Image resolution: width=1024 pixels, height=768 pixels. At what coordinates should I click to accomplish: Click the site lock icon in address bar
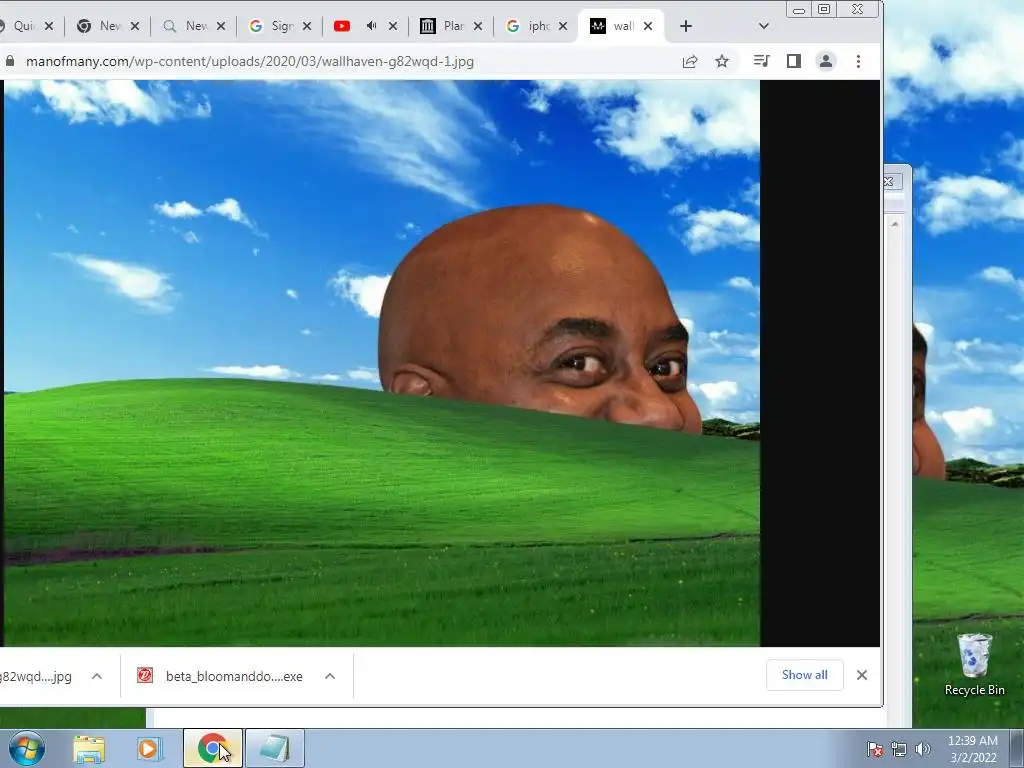9,61
